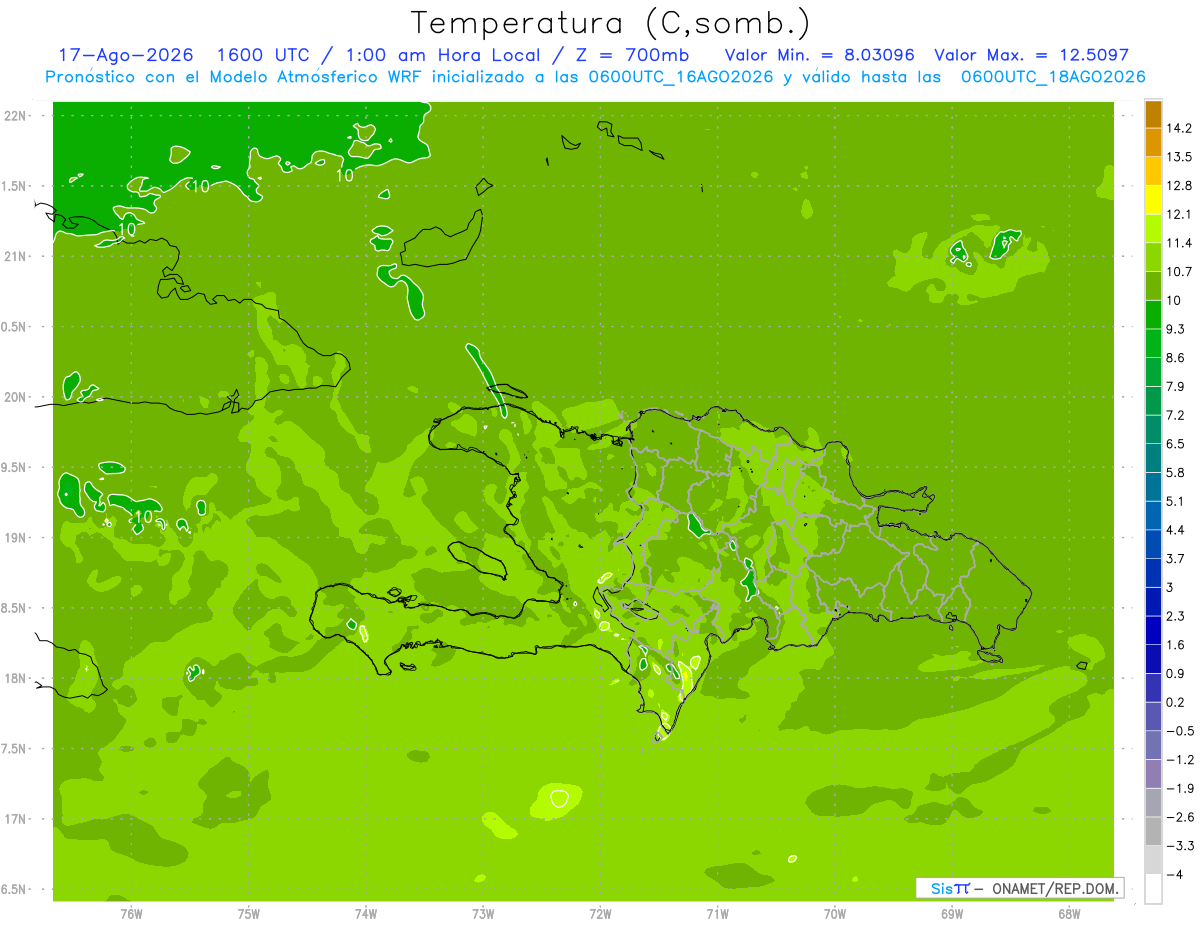1200x927 pixels.
Task: Click the legend value "12.1"
Action: [x=1179, y=215]
